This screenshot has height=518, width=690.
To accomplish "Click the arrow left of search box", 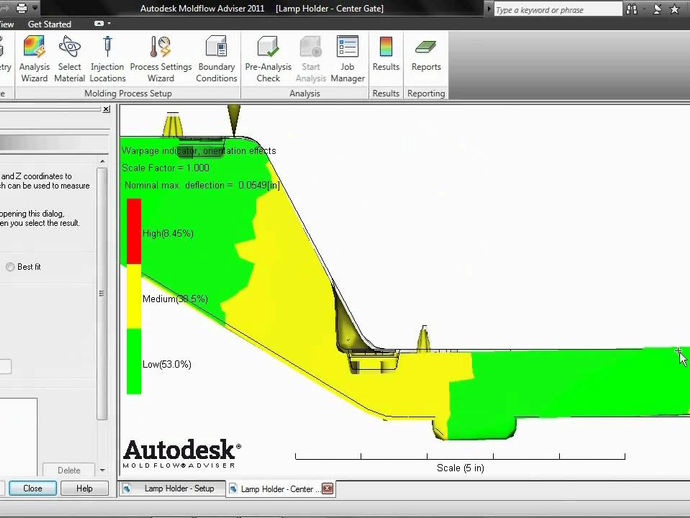I will coord(488,9).
